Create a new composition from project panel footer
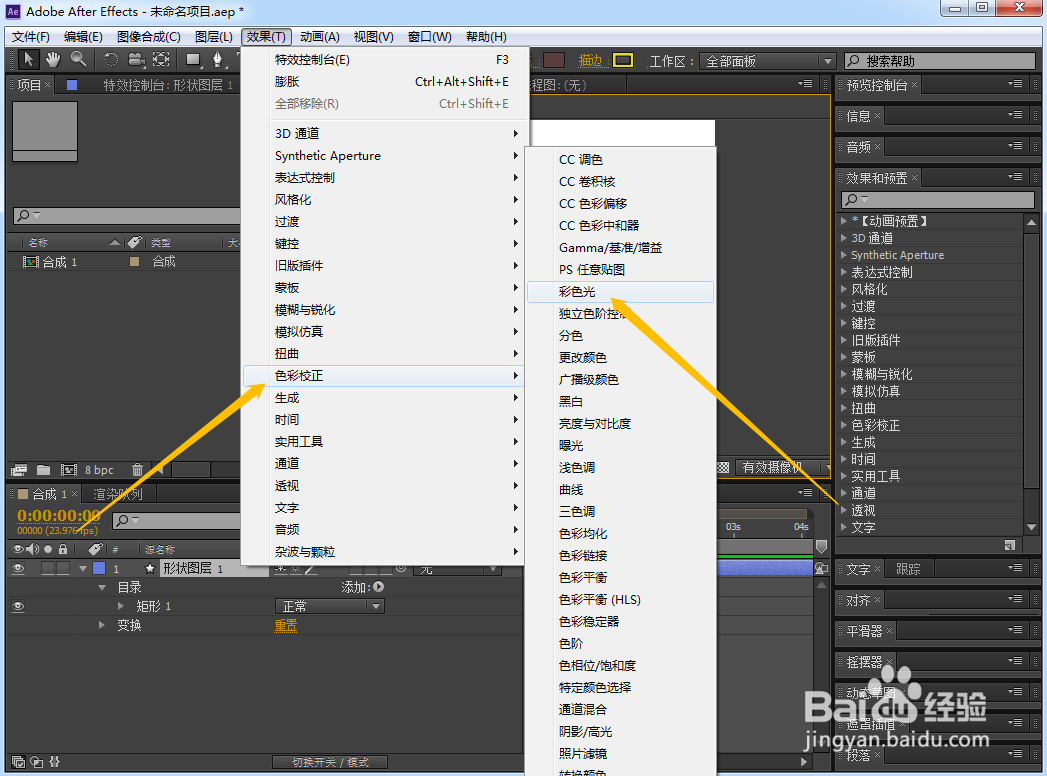This screenshot has width=1047, height=776. point(69,470)
